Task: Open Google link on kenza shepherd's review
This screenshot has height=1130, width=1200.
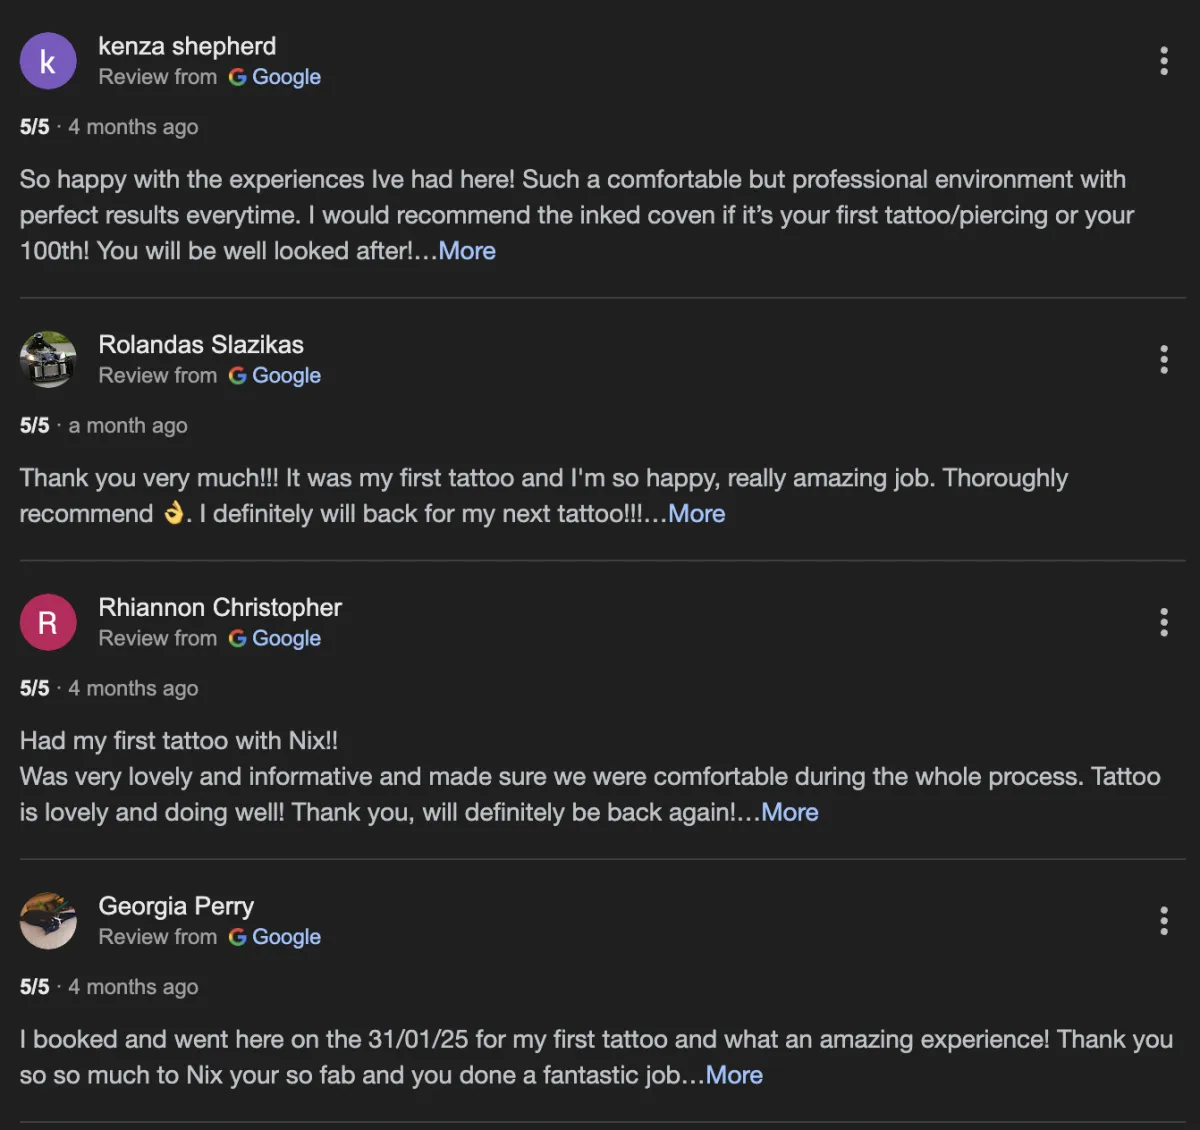Action: pos(275,77)
